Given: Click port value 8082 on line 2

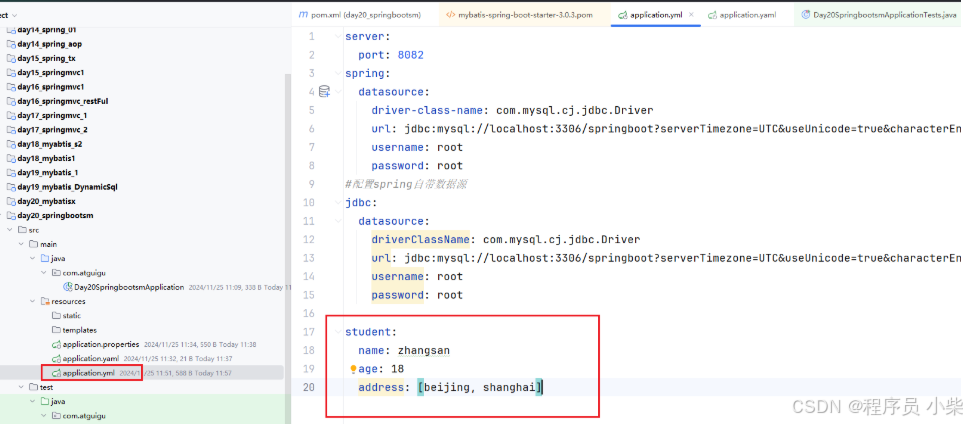Looking at the screenshot, I should (x=411, y=55).
